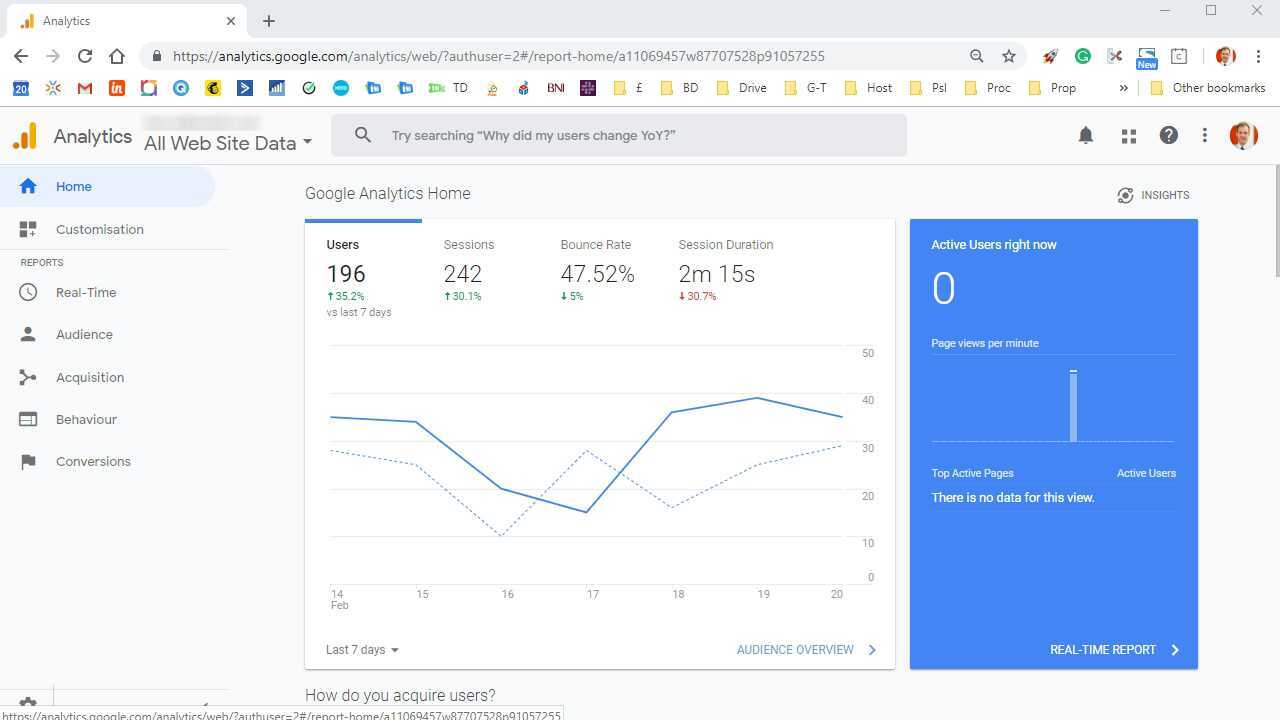Click the Real-Time Report button
Viewport: 1280px width, 720px height.
tap(1103, 649)
